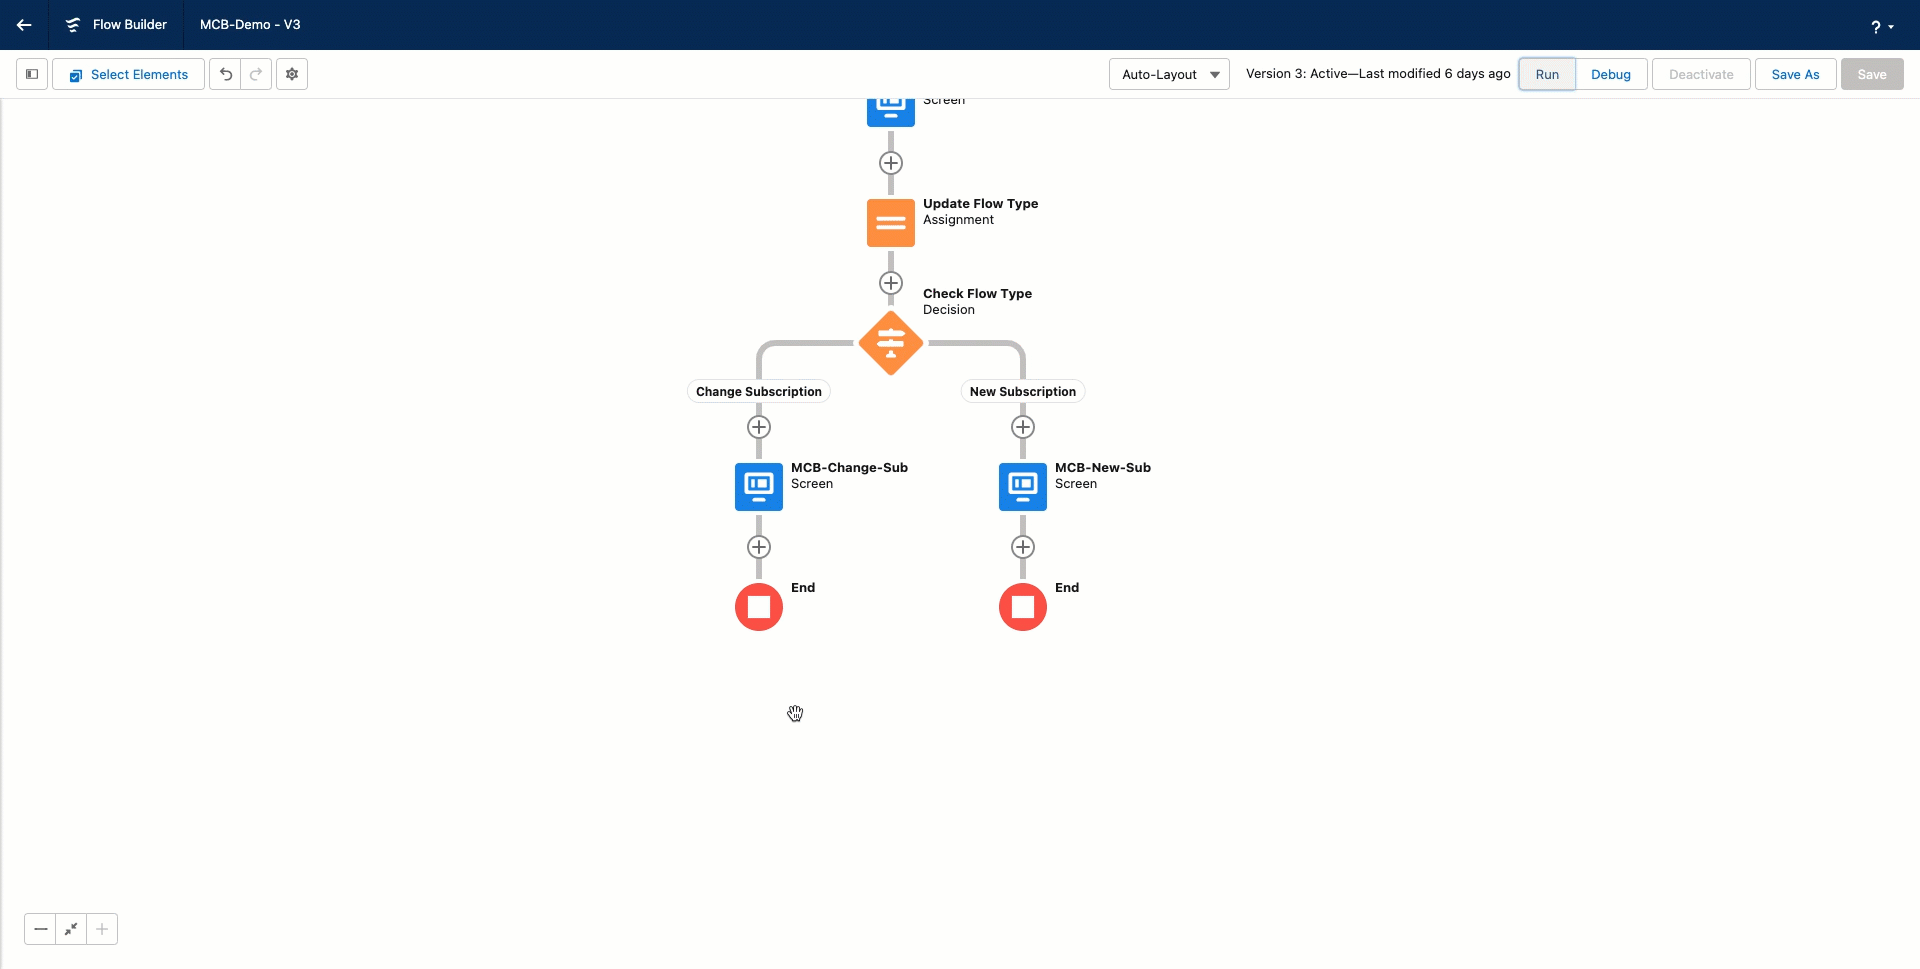Select the Update Flow Type assignment icon

890,223
